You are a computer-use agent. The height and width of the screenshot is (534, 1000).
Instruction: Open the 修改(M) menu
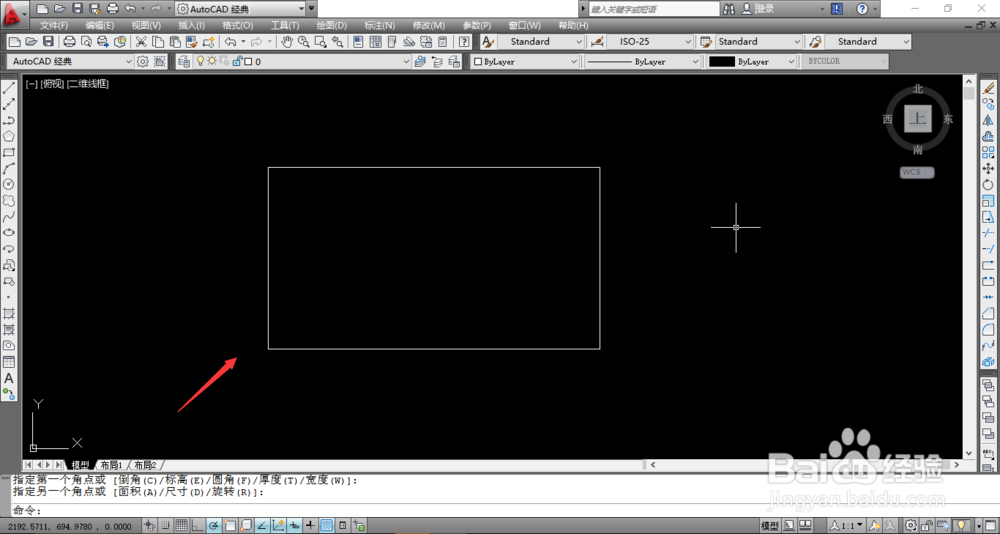(x=429, y=26)
